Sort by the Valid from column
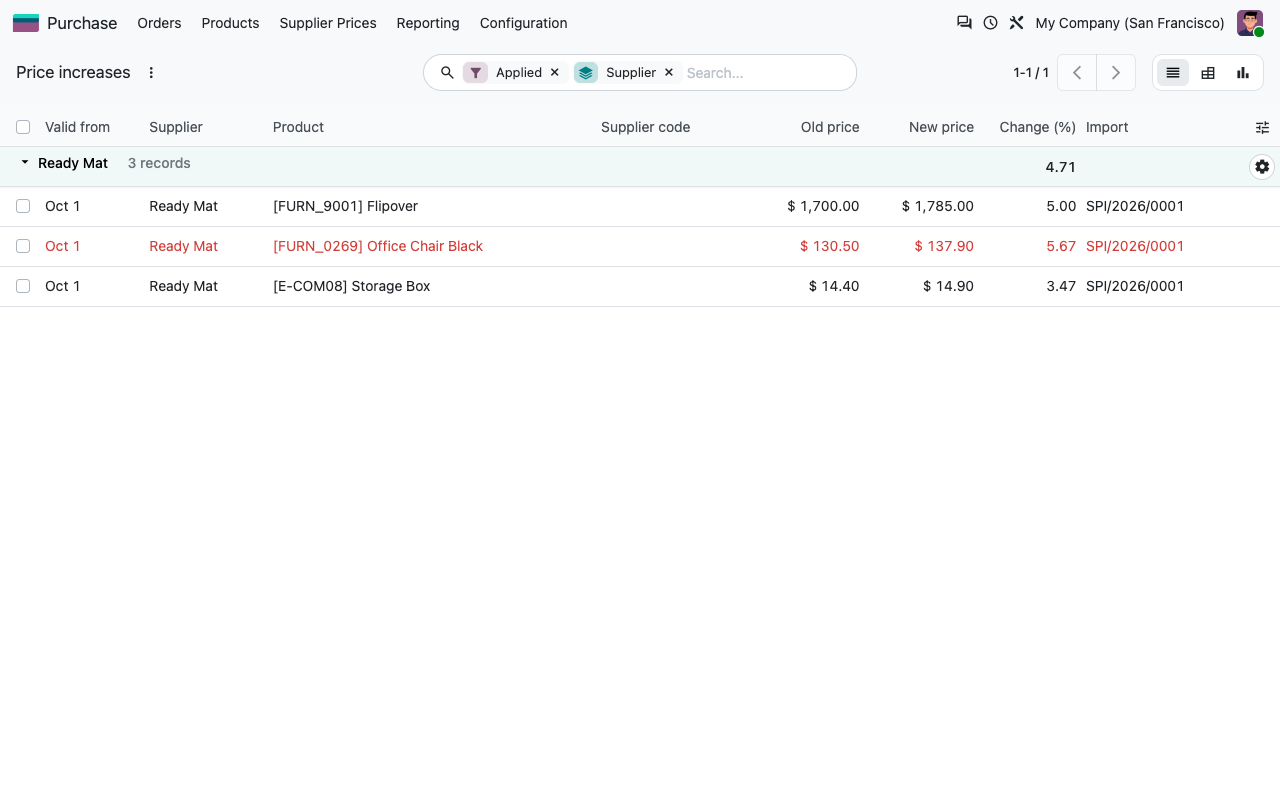Screen dimensions: 1280x800 (77, 127)
